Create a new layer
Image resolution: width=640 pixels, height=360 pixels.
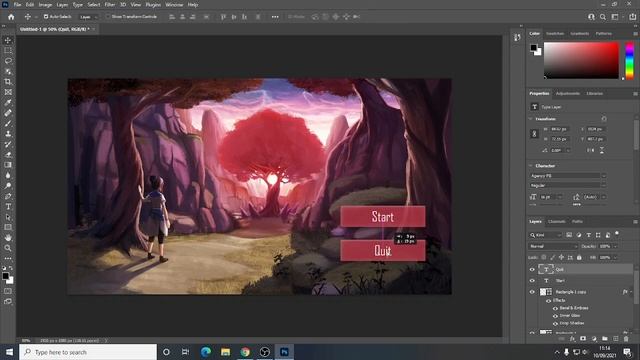point(616,339)
